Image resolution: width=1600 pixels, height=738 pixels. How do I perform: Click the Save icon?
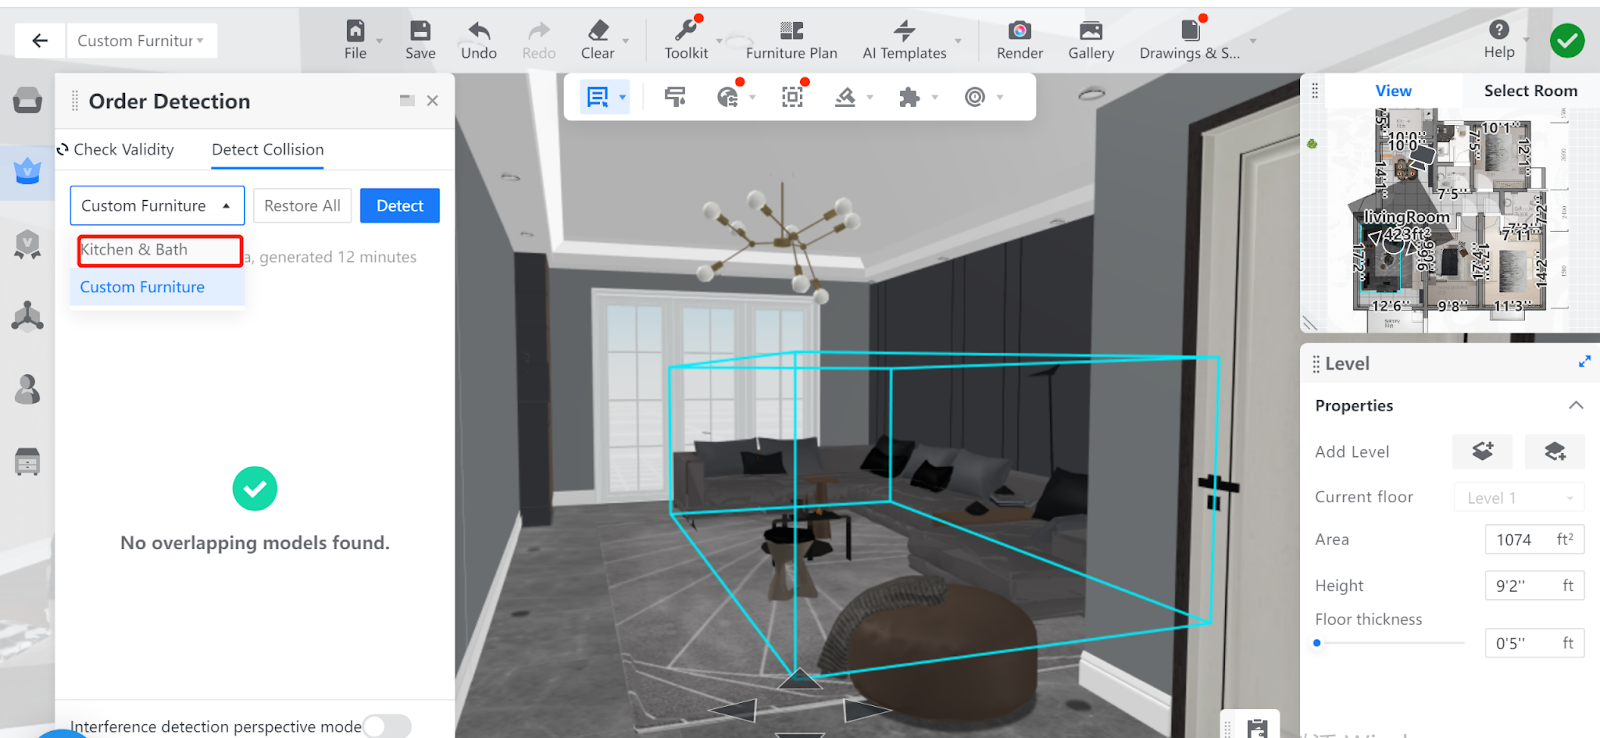420,31
